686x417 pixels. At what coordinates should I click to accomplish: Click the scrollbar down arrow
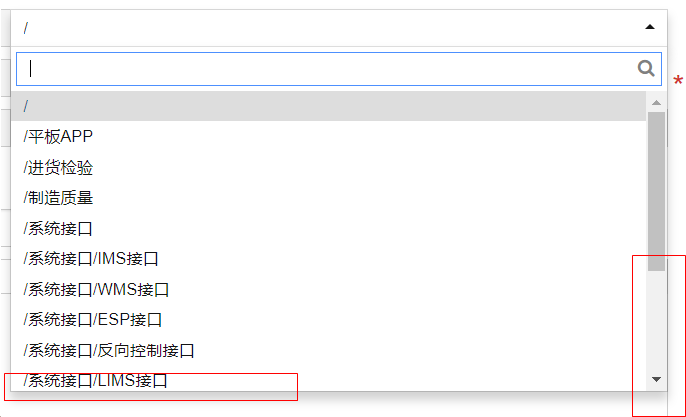tap(656, 379)
